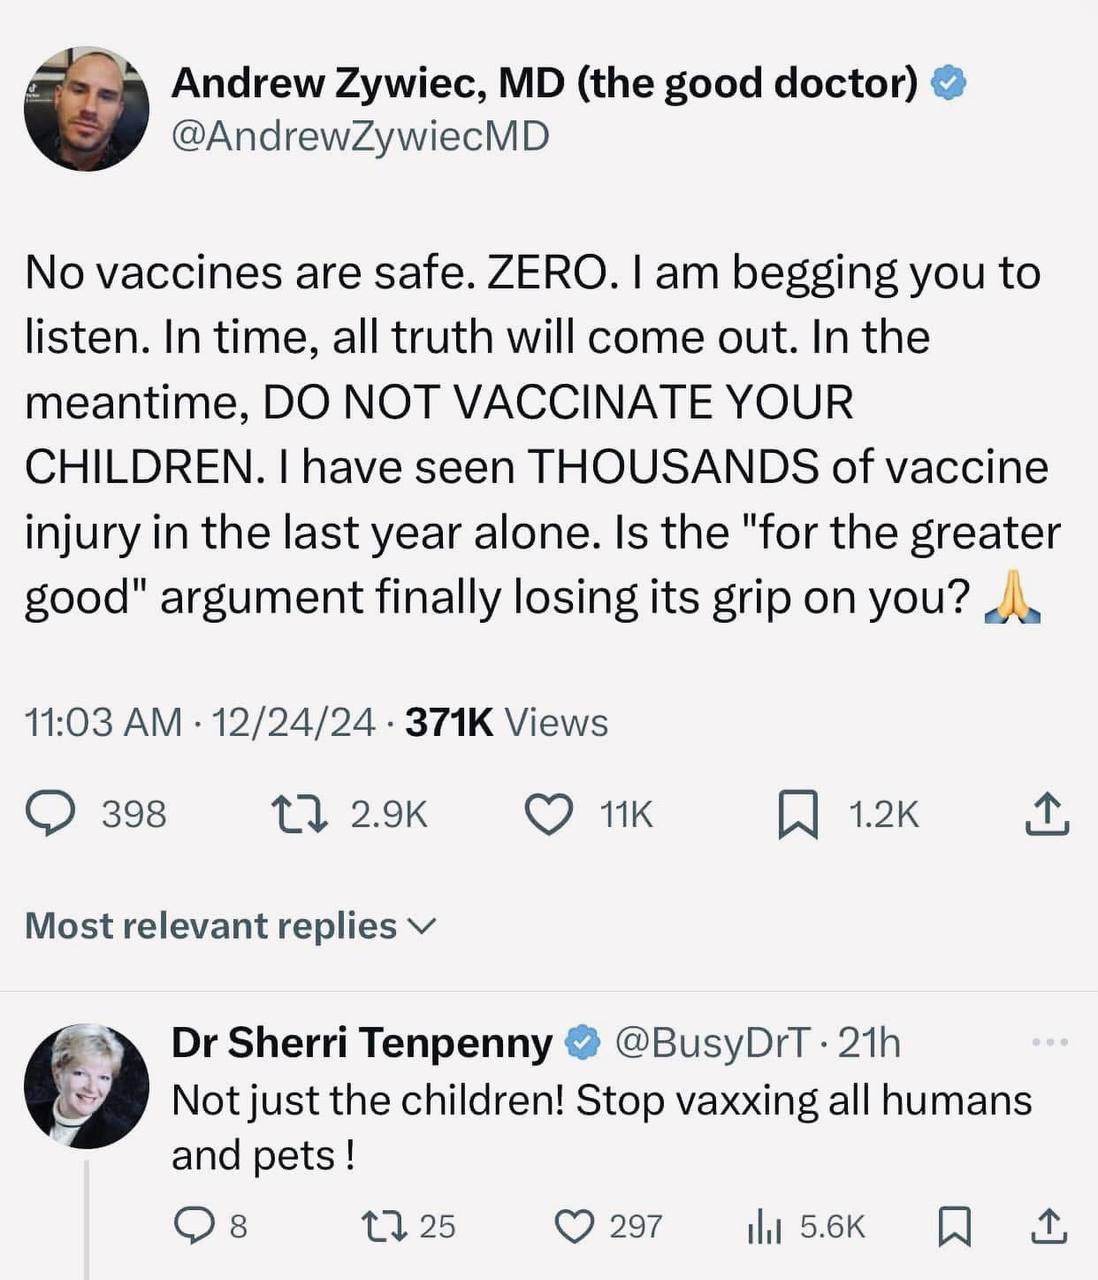The height and width of the screenshot is (1280, 1098).
Task: Open Andrew Zywiec's profile picture
Action: click(x=86, y=109)
